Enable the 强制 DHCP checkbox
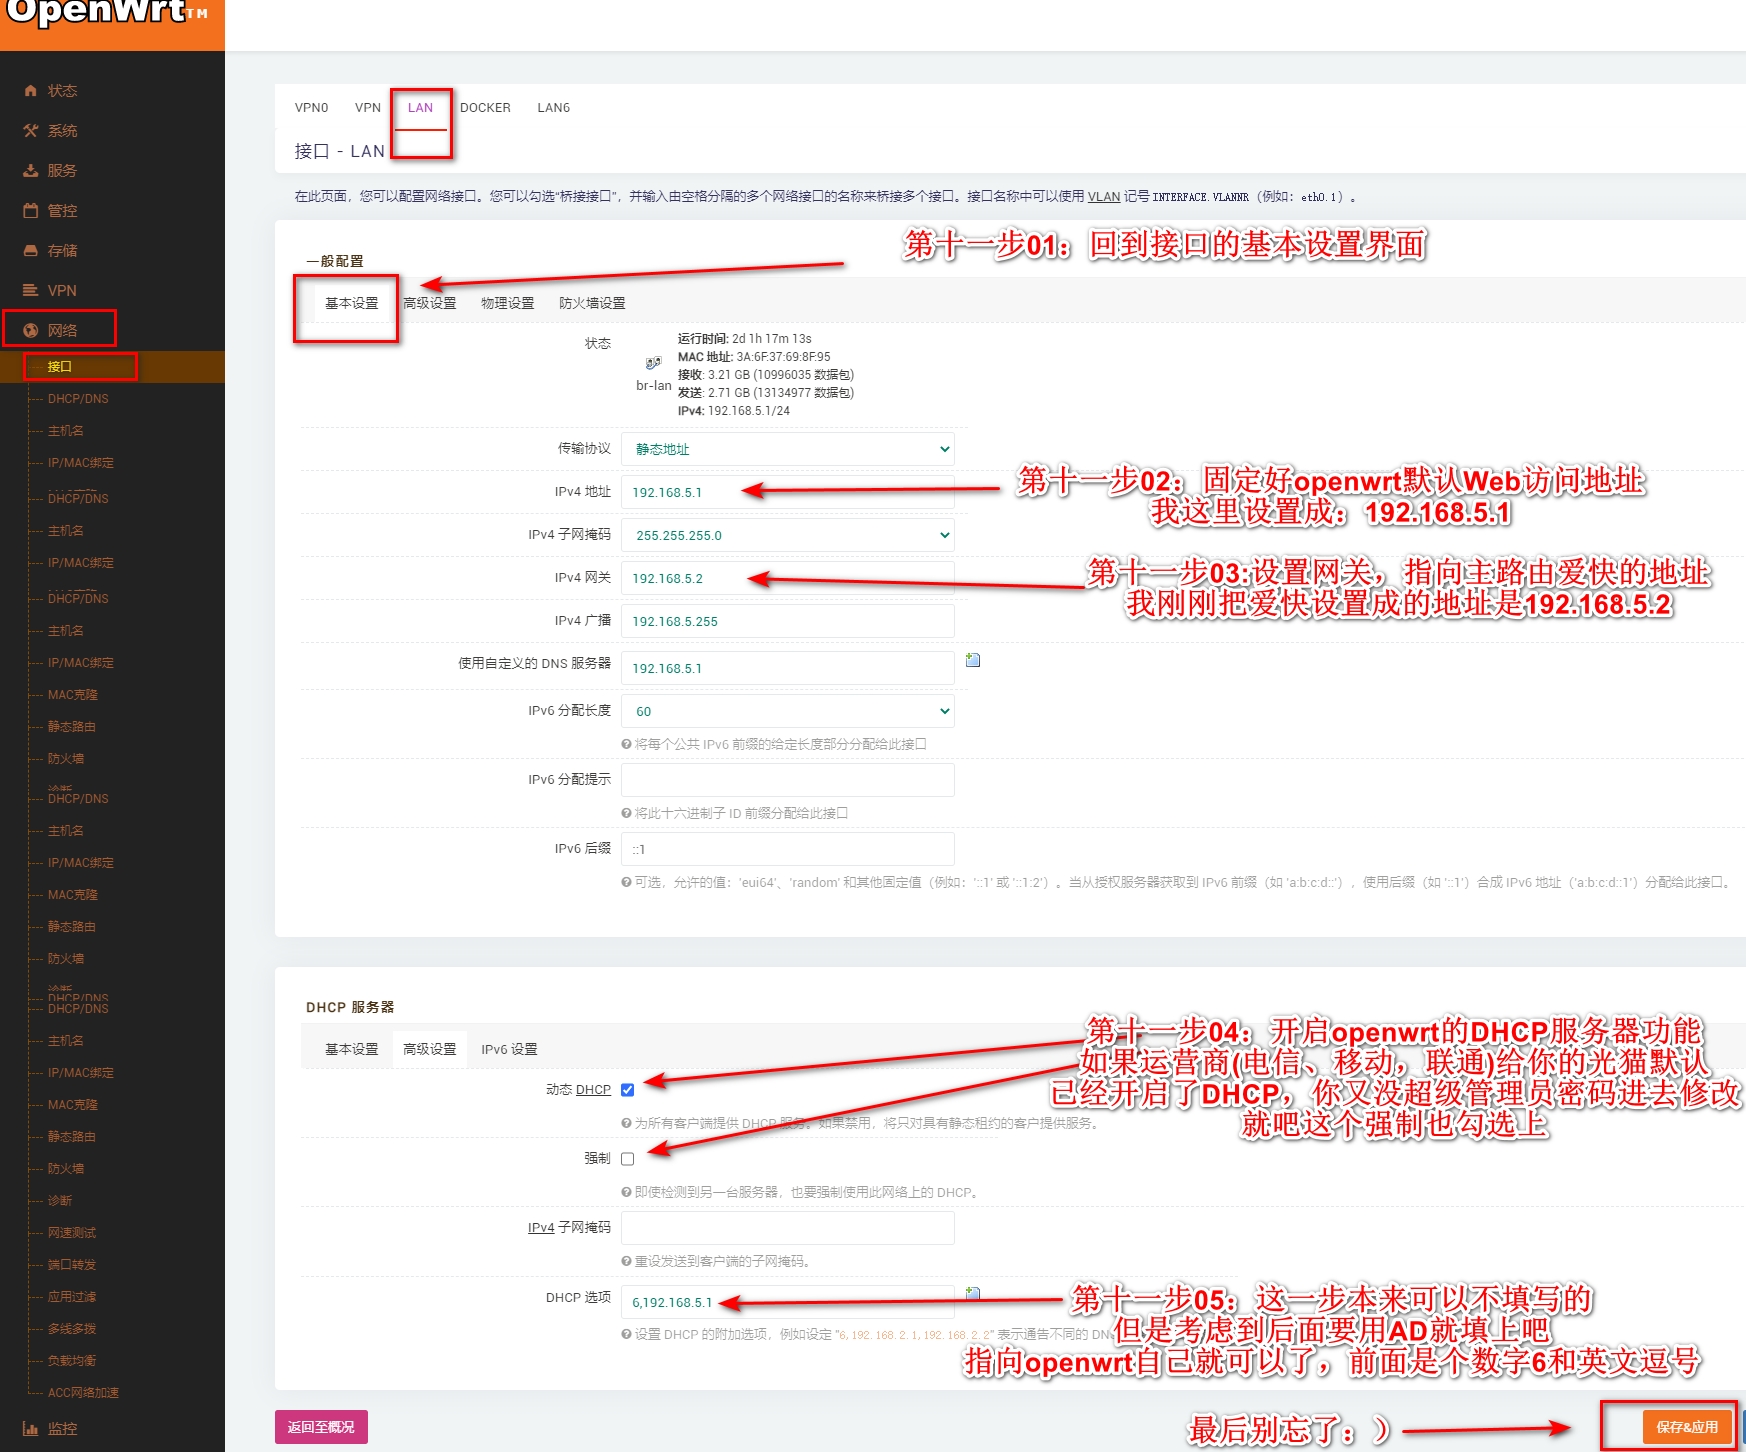 tap(628, 1159)
